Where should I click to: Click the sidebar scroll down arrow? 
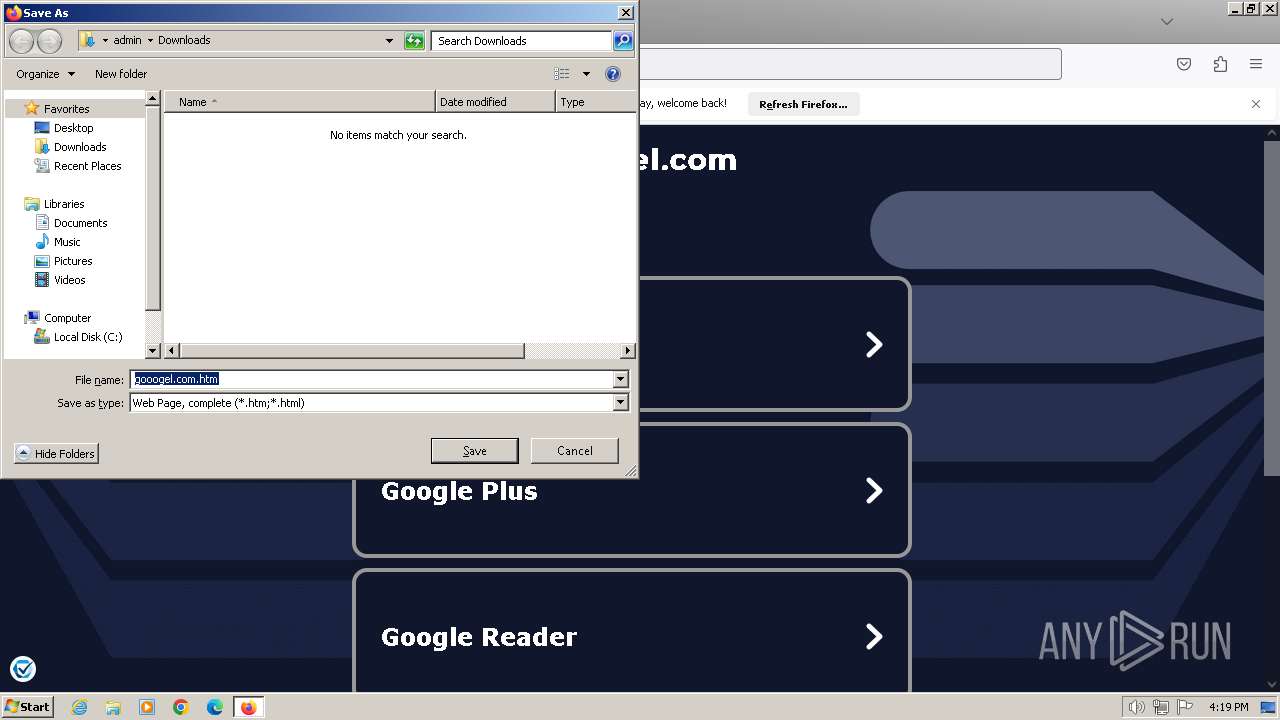coord(153,351)
